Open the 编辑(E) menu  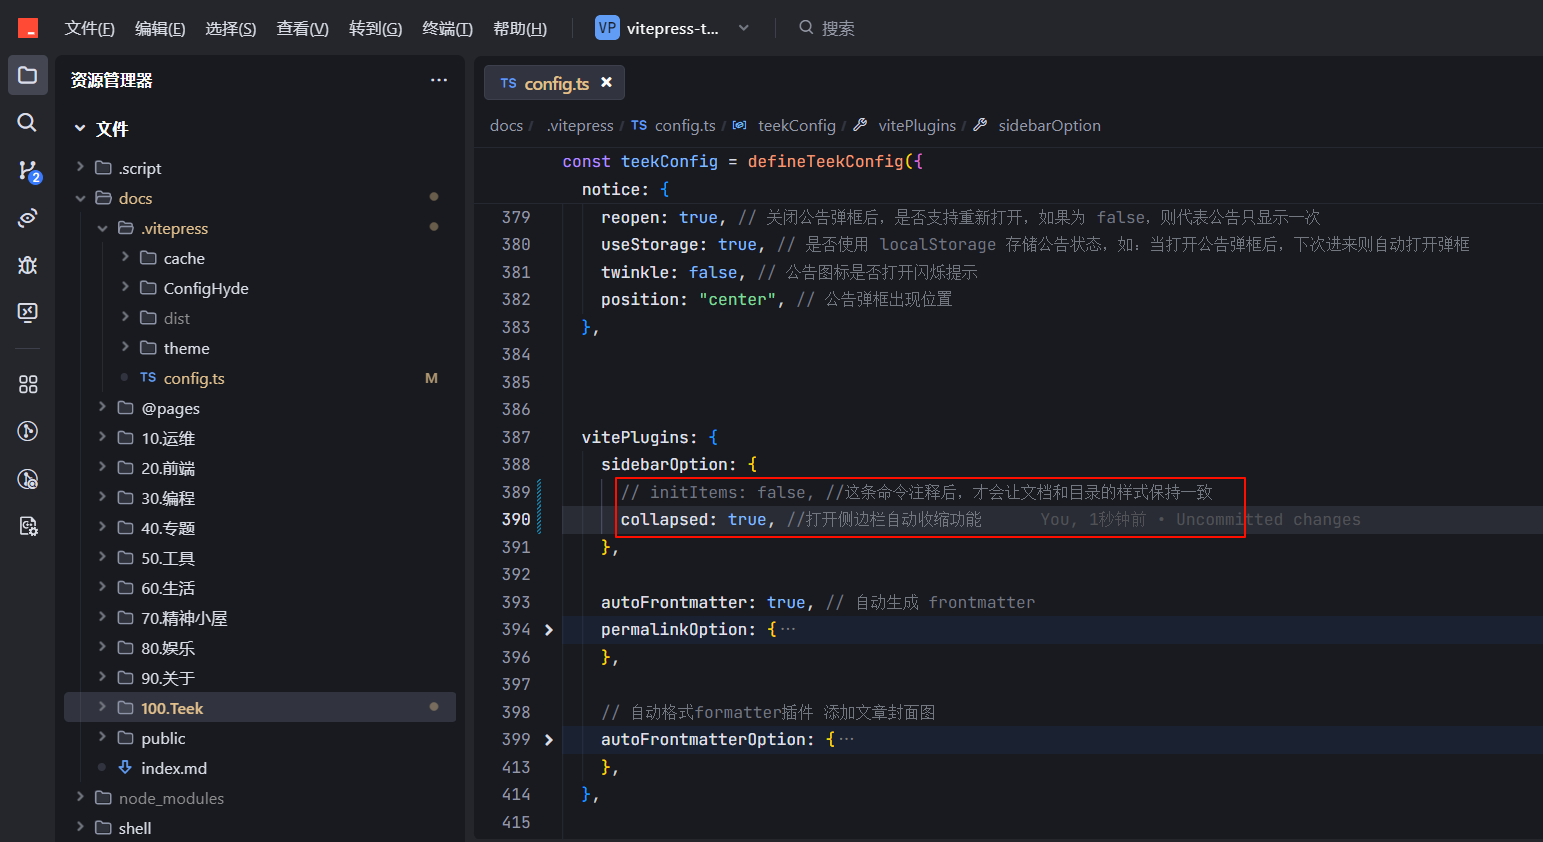[x=160, y=28]
